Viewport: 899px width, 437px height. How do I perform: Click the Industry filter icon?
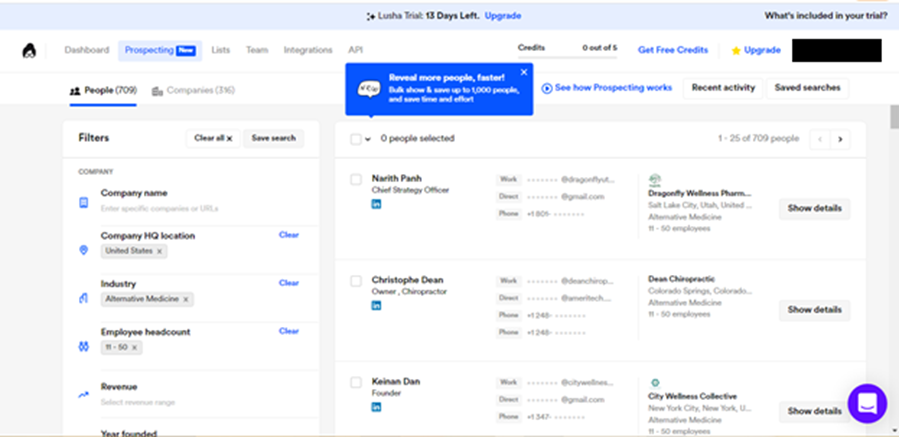(x=84, y=298)
